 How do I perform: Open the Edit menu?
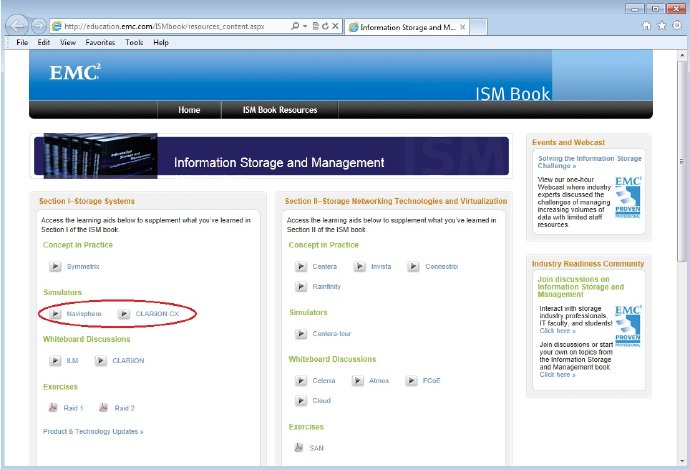click(x=44, y=43)
